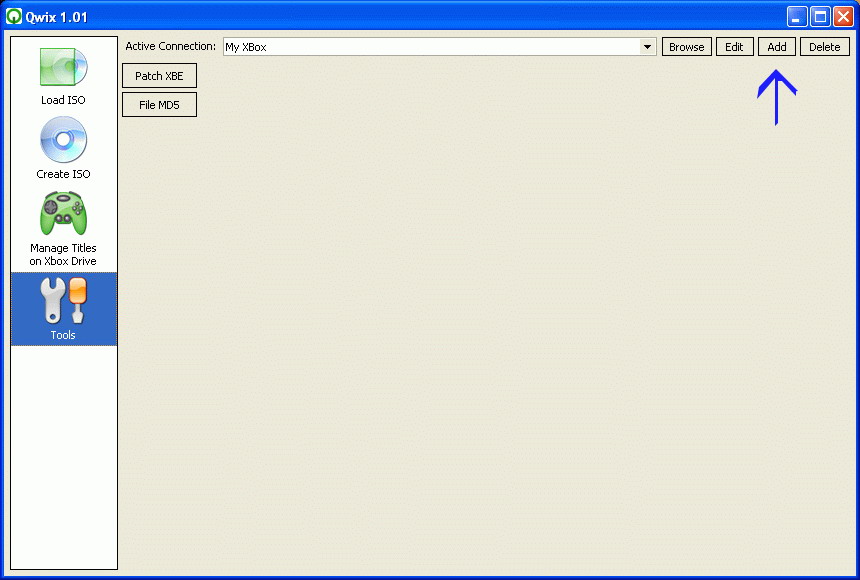Close the Qwix window
The width and height of the screenshot is (860, 580).
(x=843, y=16)
